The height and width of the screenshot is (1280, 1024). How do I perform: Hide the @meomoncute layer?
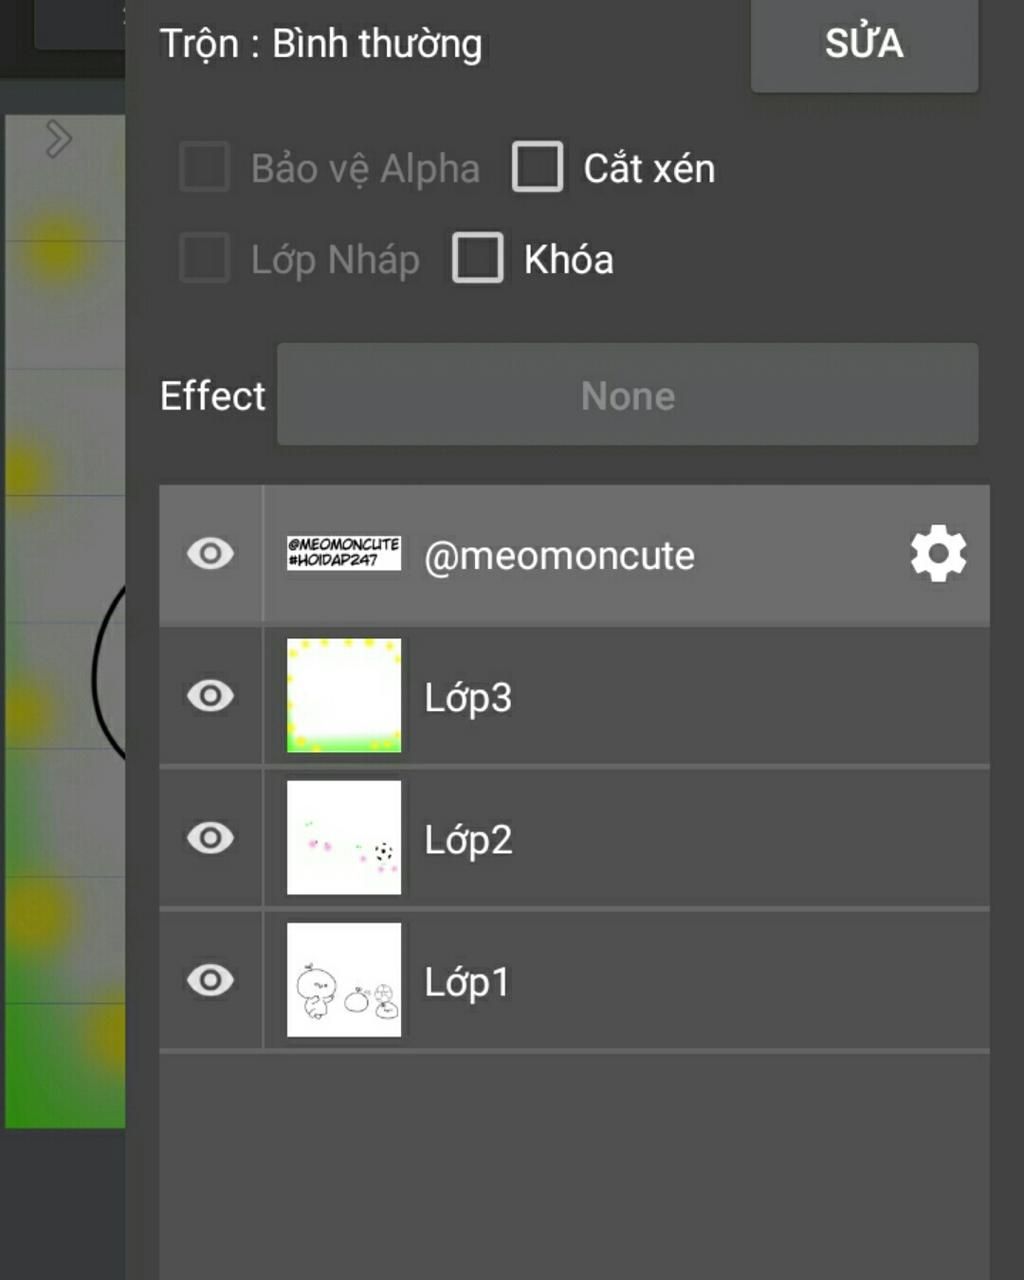[210, 554]
